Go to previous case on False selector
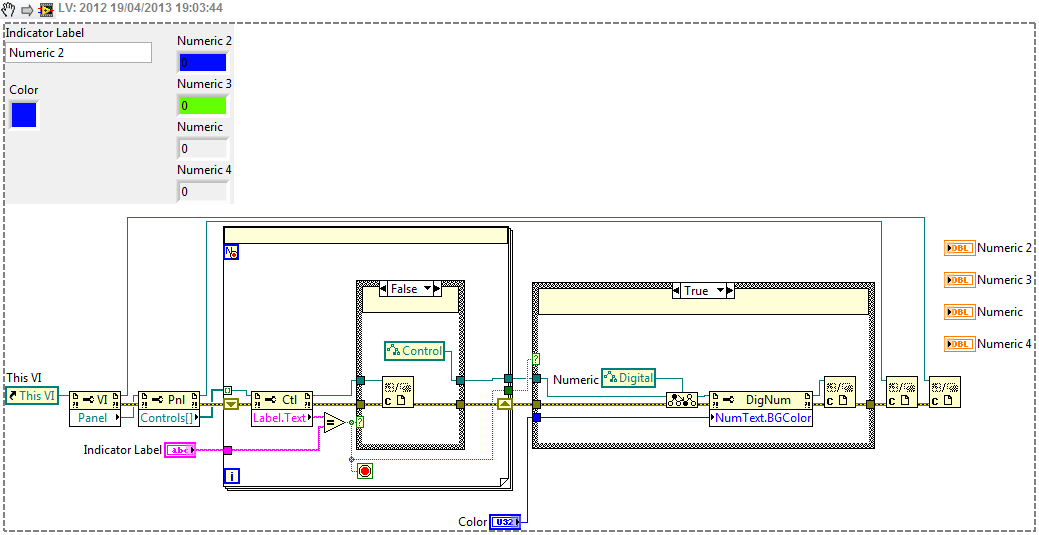 (383, 288)
